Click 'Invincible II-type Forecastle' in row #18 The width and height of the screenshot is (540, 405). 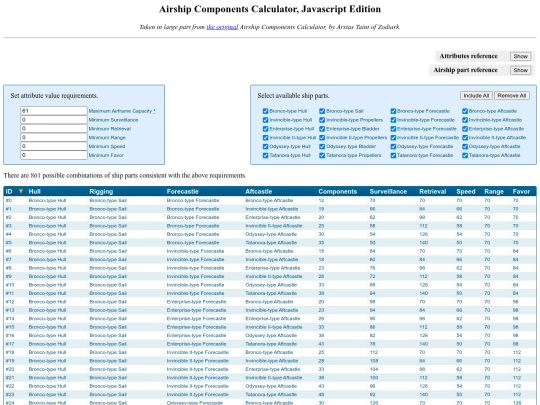tap(197, 352)
